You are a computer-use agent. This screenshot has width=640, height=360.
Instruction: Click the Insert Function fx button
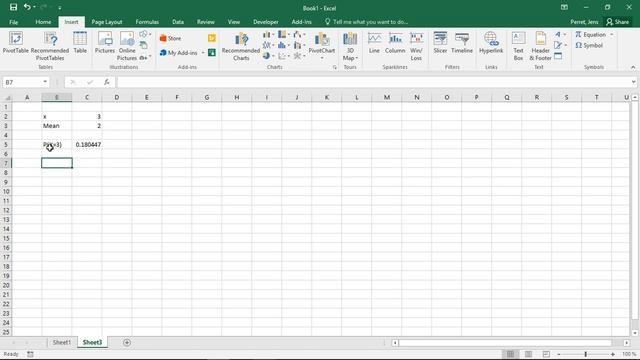(x=107, y=82)
